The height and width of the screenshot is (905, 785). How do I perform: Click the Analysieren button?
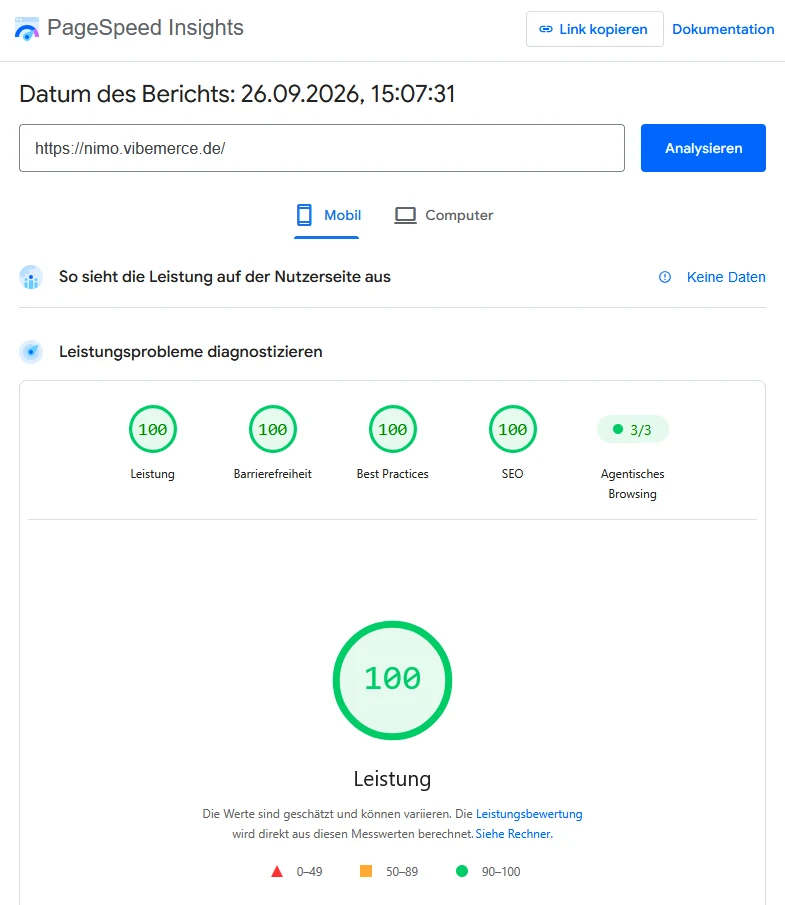coord(703,148)
